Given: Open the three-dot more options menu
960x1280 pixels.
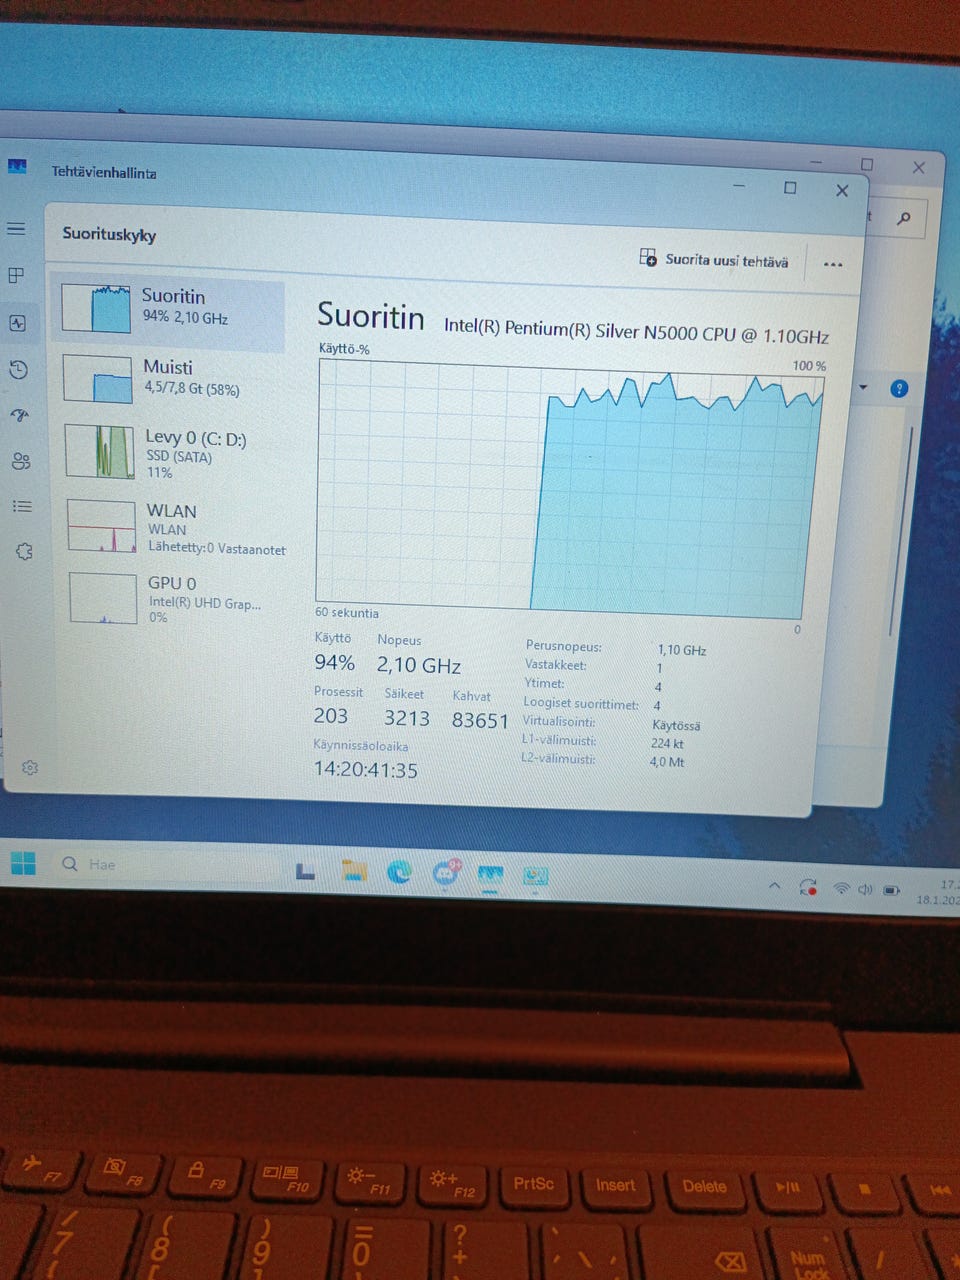Looking at the screenshot, I should (x=833, y=264).
